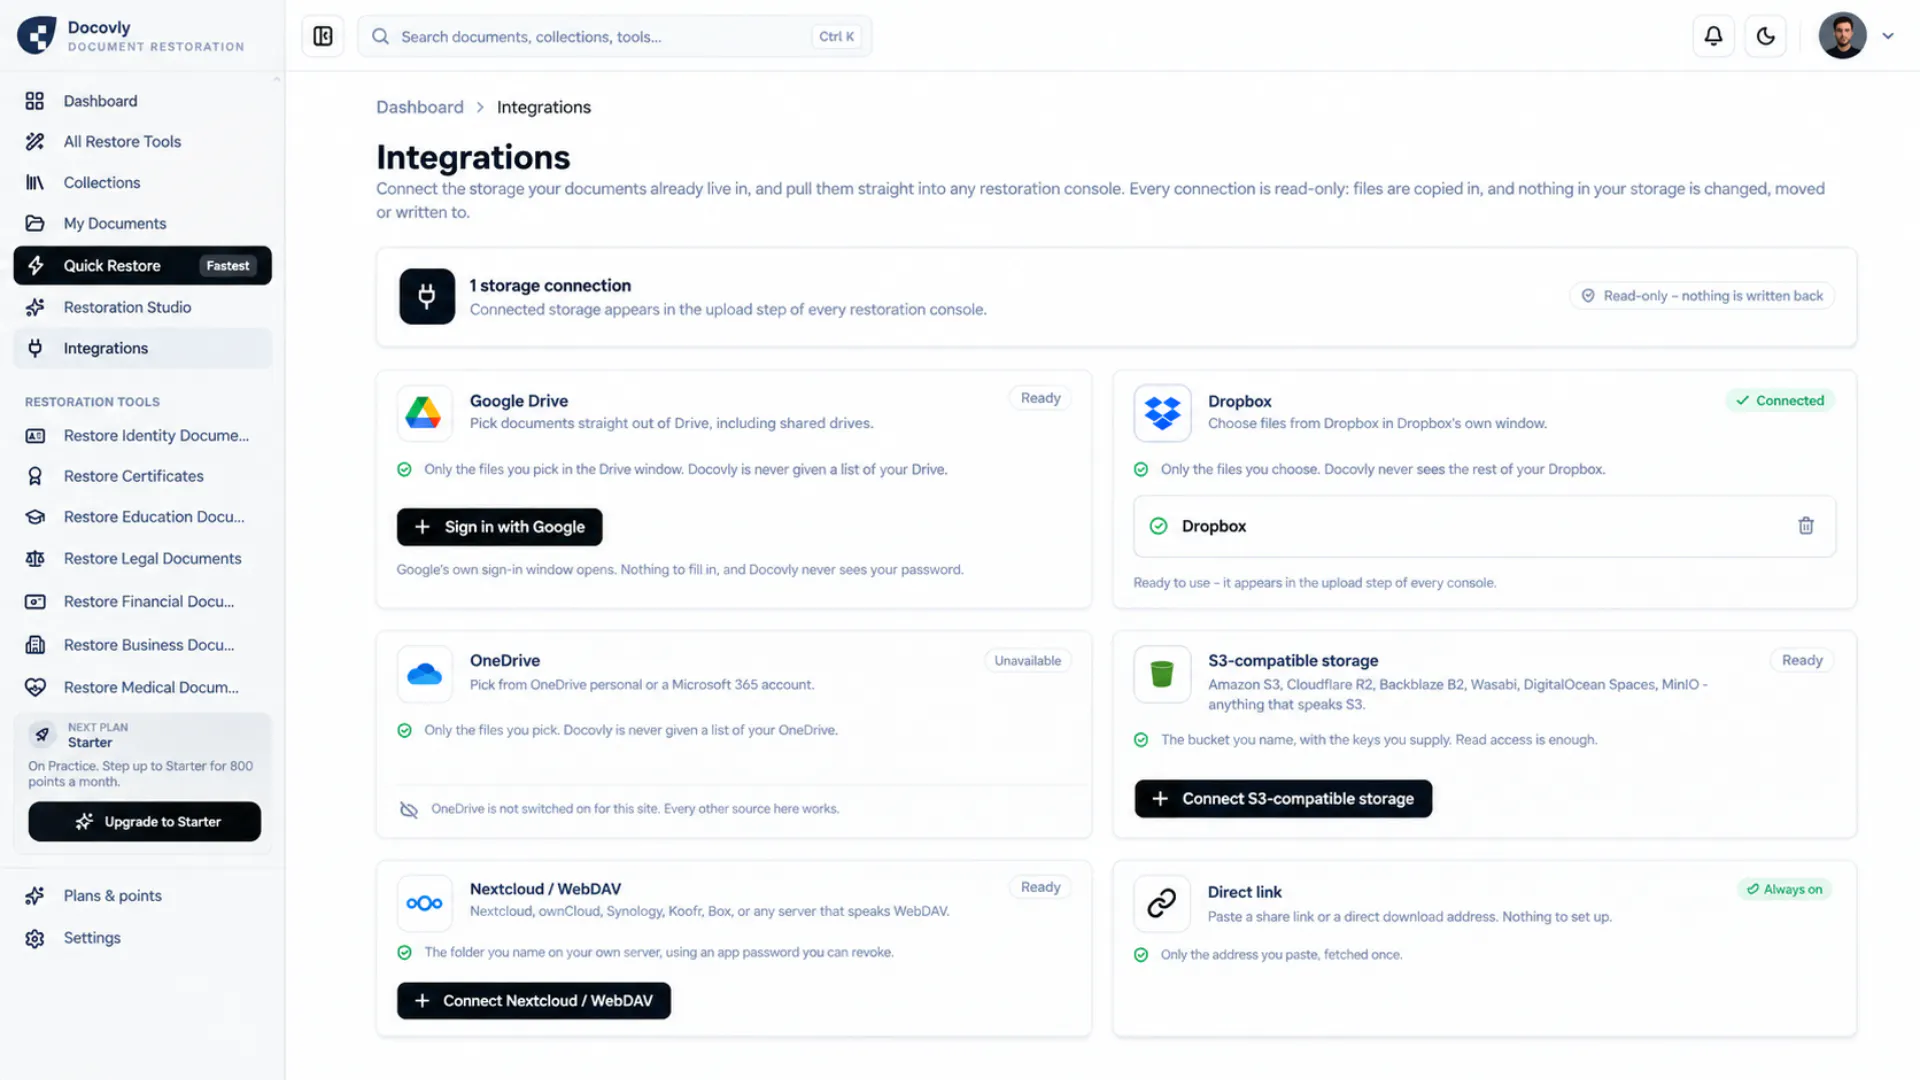Viewport: 1920px width, 1080px height.
Task: Select the connected Dropbox entry
Action: (1485, 527)
